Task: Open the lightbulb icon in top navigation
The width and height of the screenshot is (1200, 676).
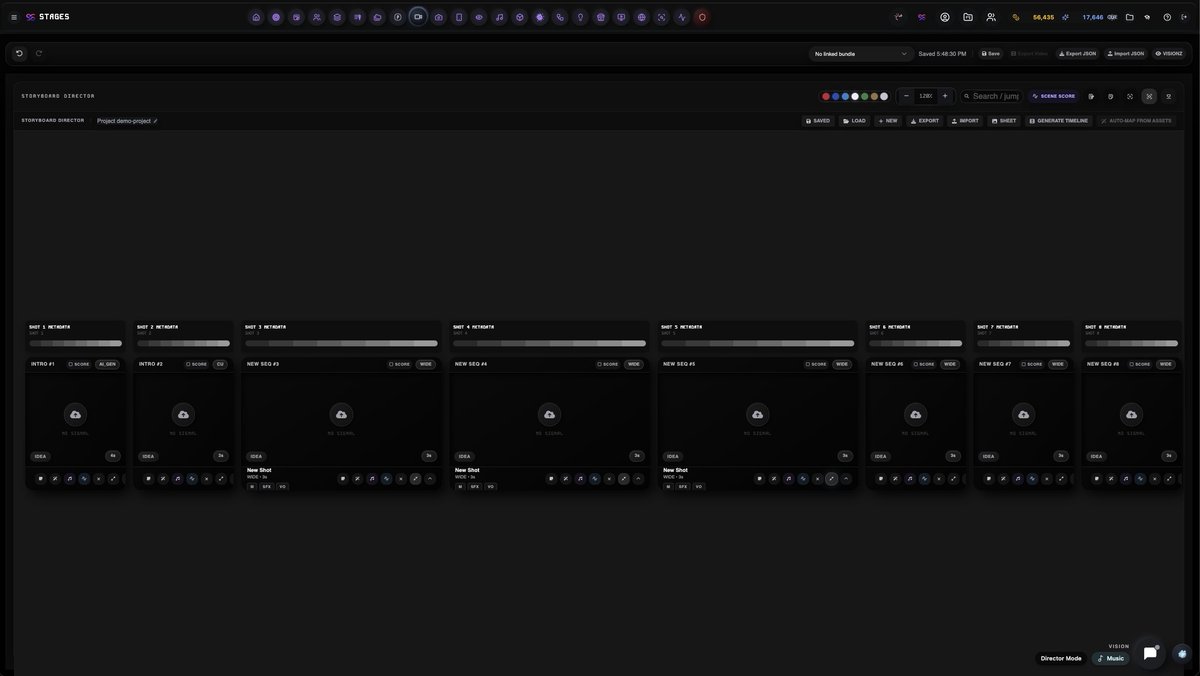Action: (x=580, y=17)
